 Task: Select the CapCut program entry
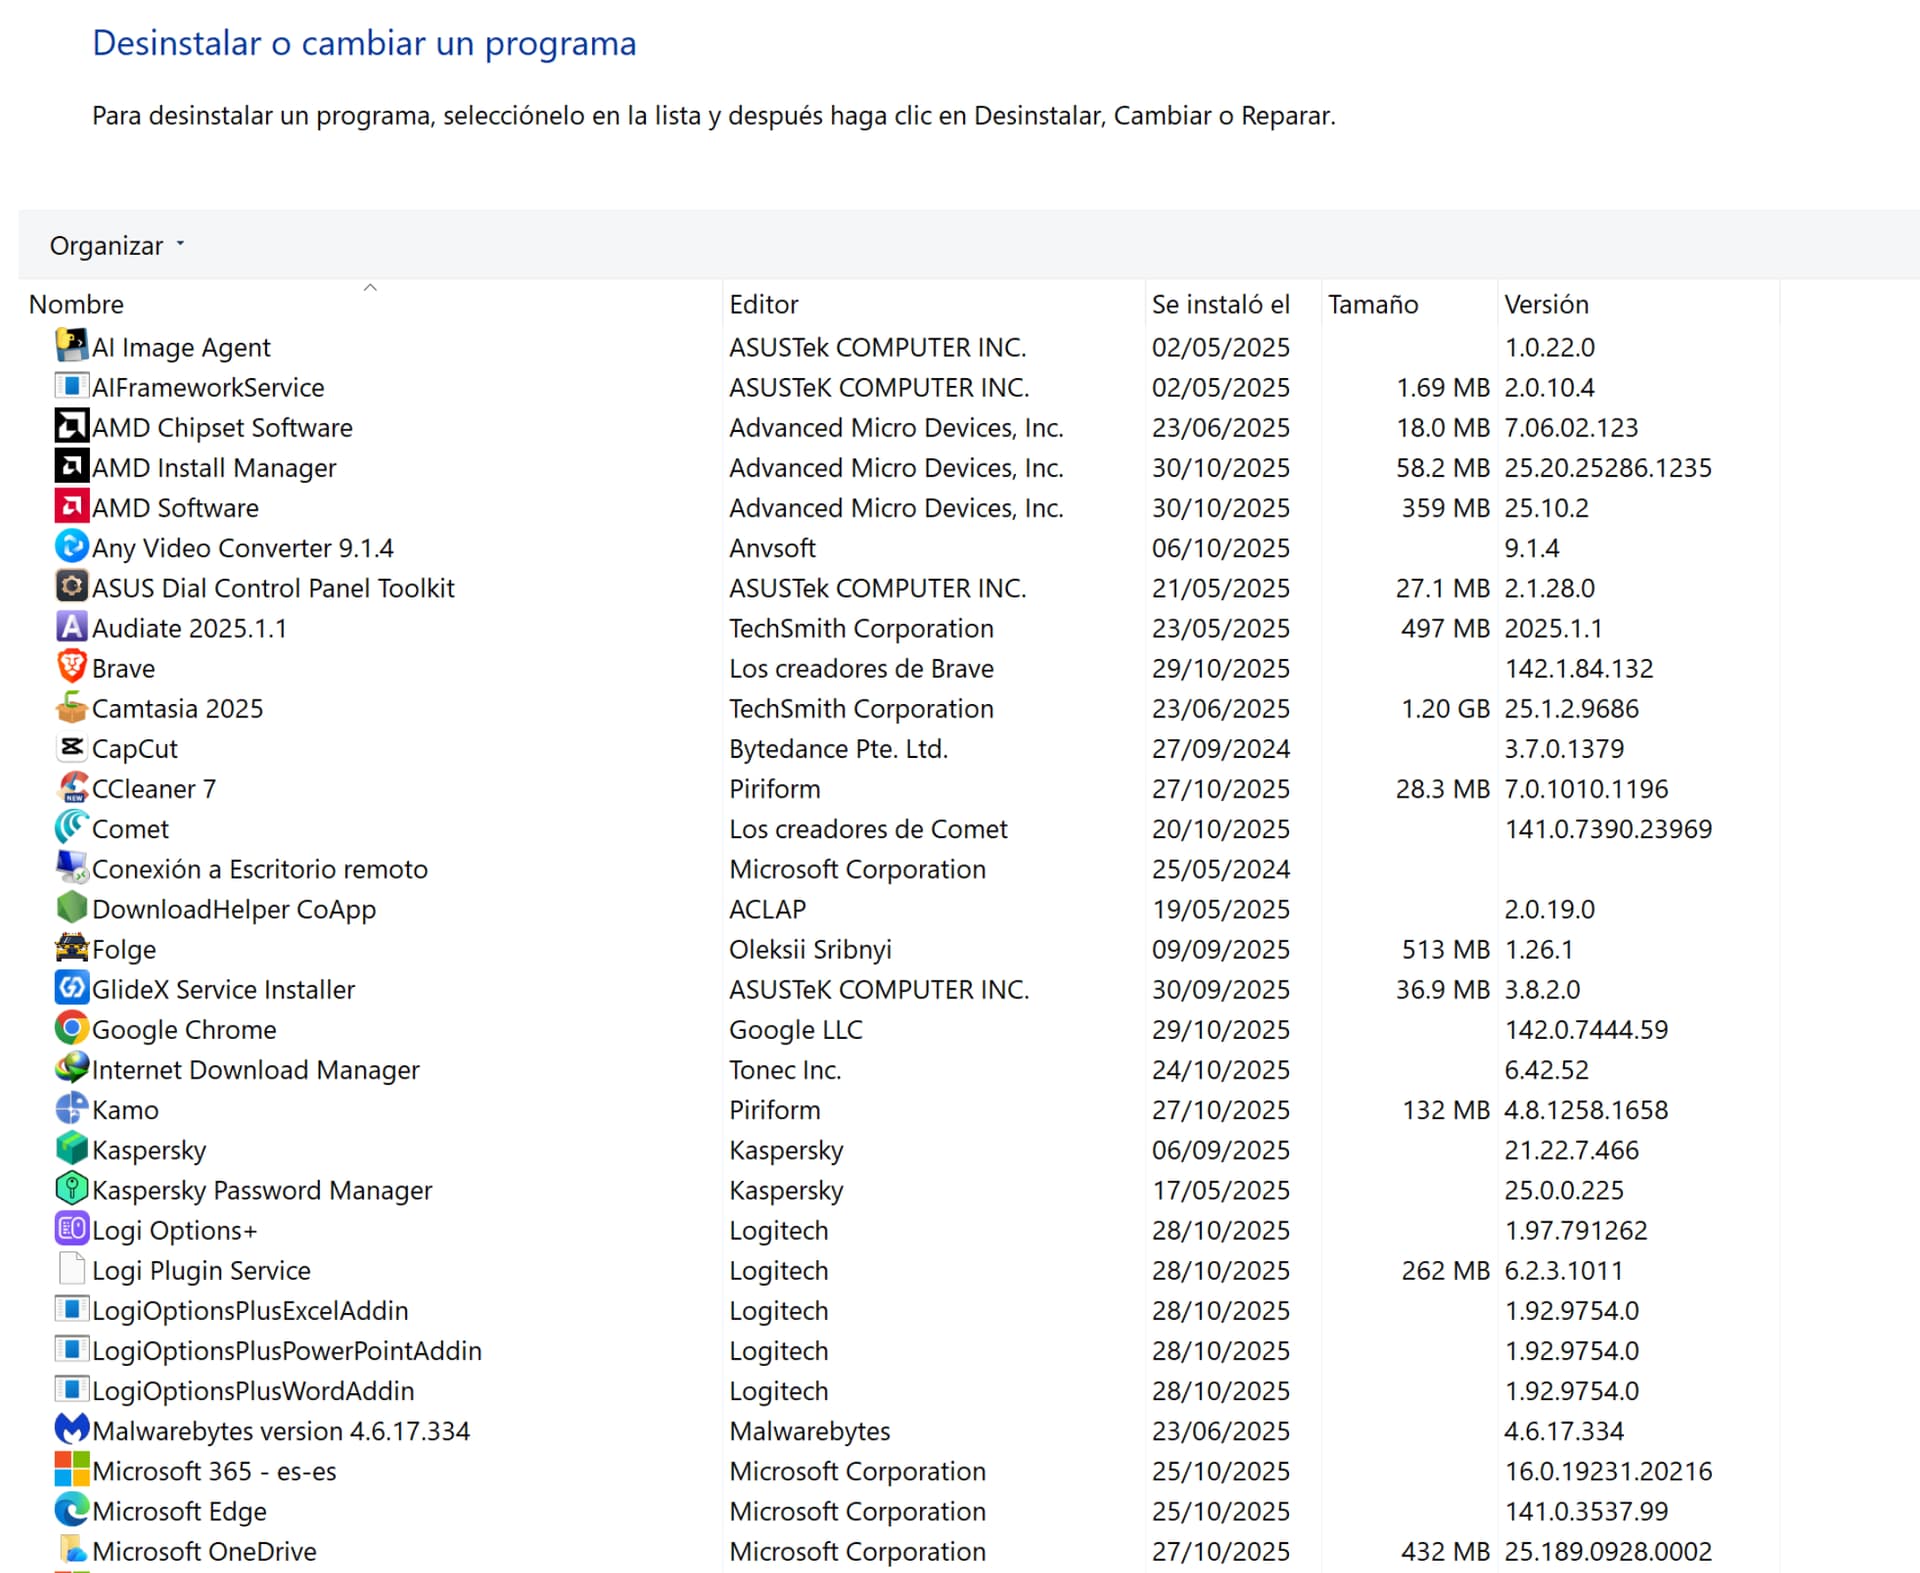point(135,749)
